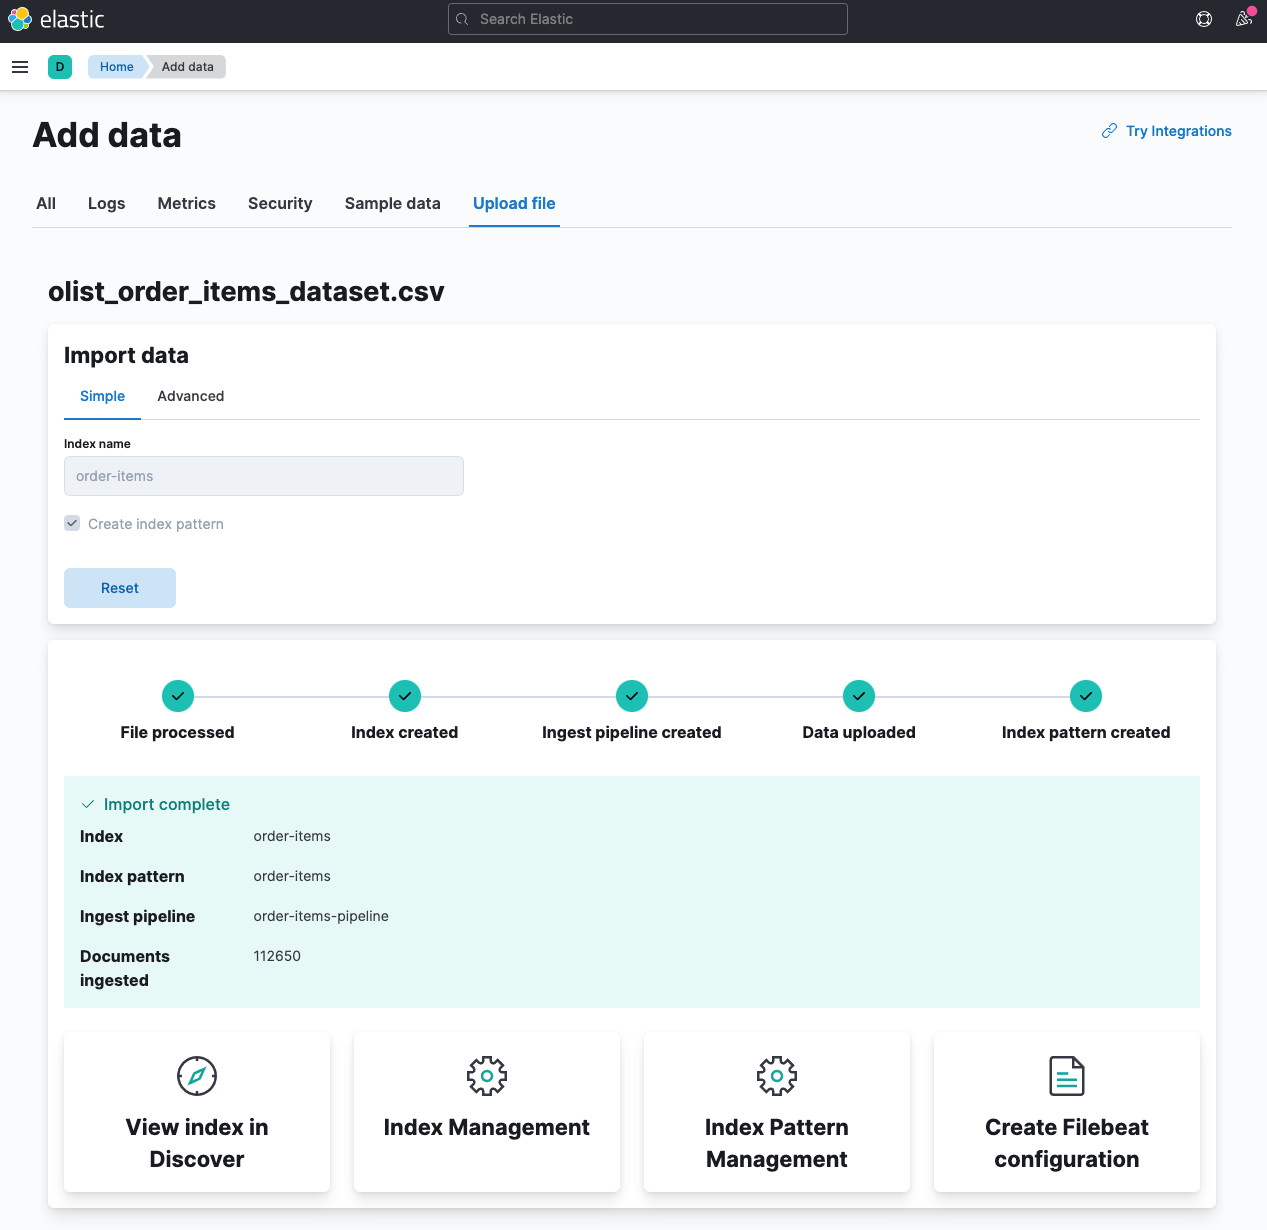Click the gear icon for Index Pattern Management

777,1076
